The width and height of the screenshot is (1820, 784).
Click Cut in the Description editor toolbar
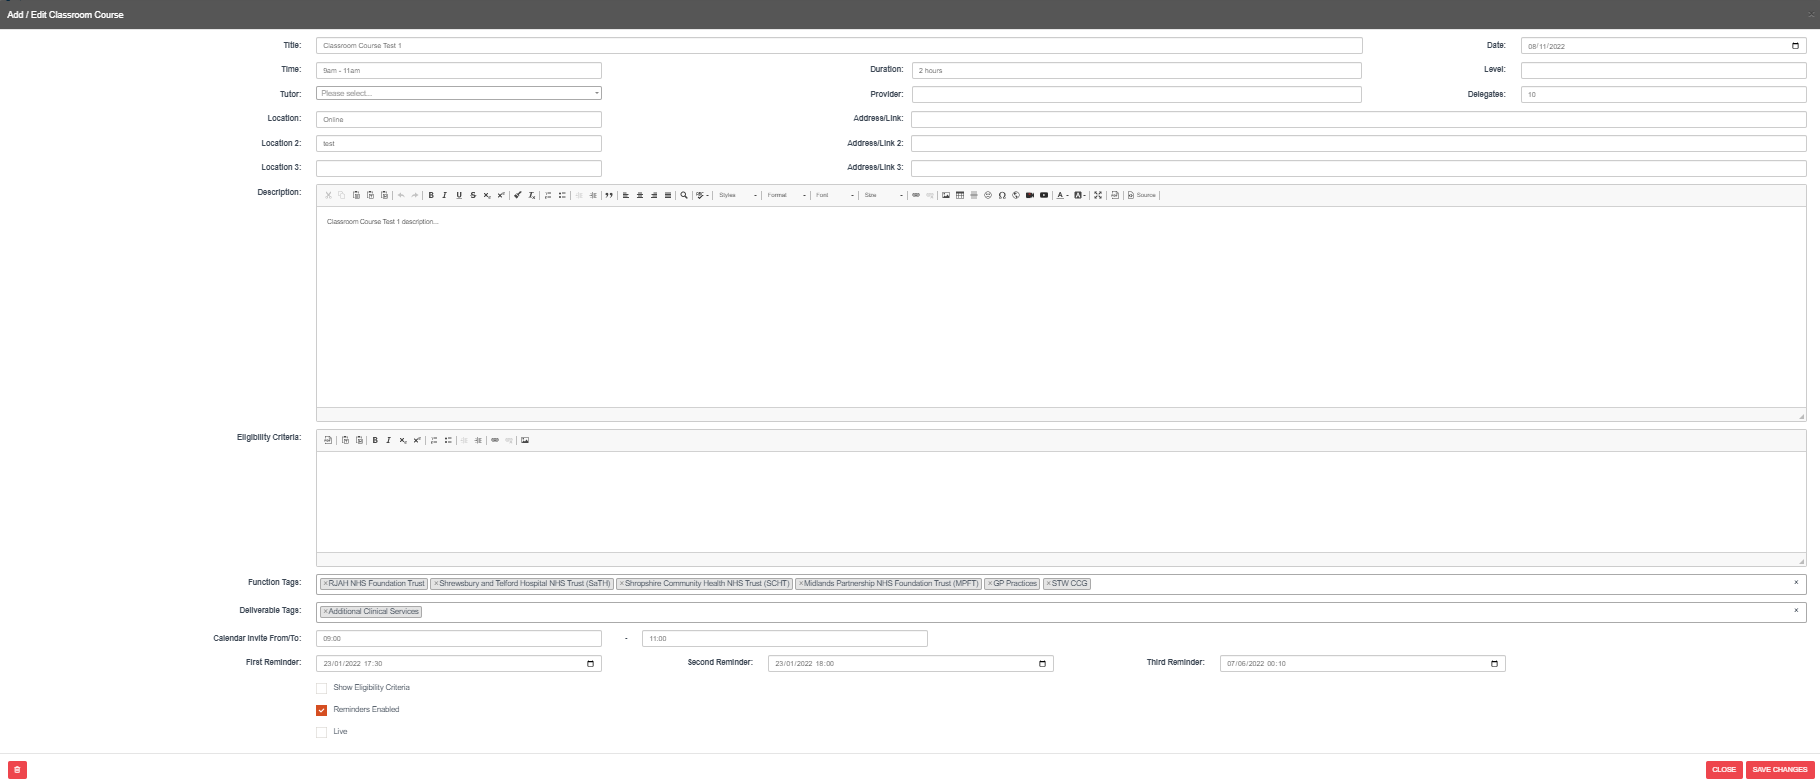[328, 196]
